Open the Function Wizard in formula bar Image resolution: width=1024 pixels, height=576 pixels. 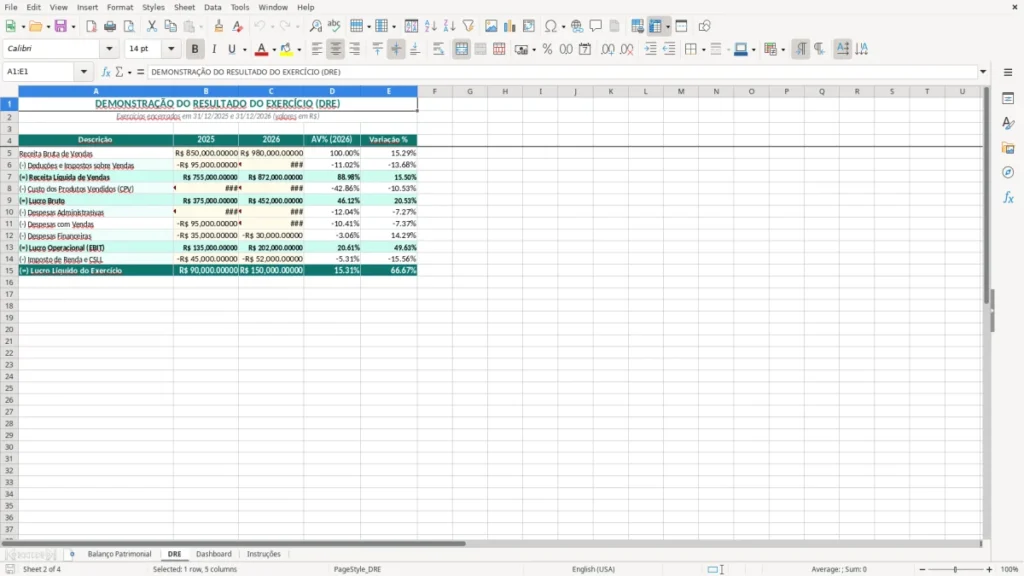106,72
